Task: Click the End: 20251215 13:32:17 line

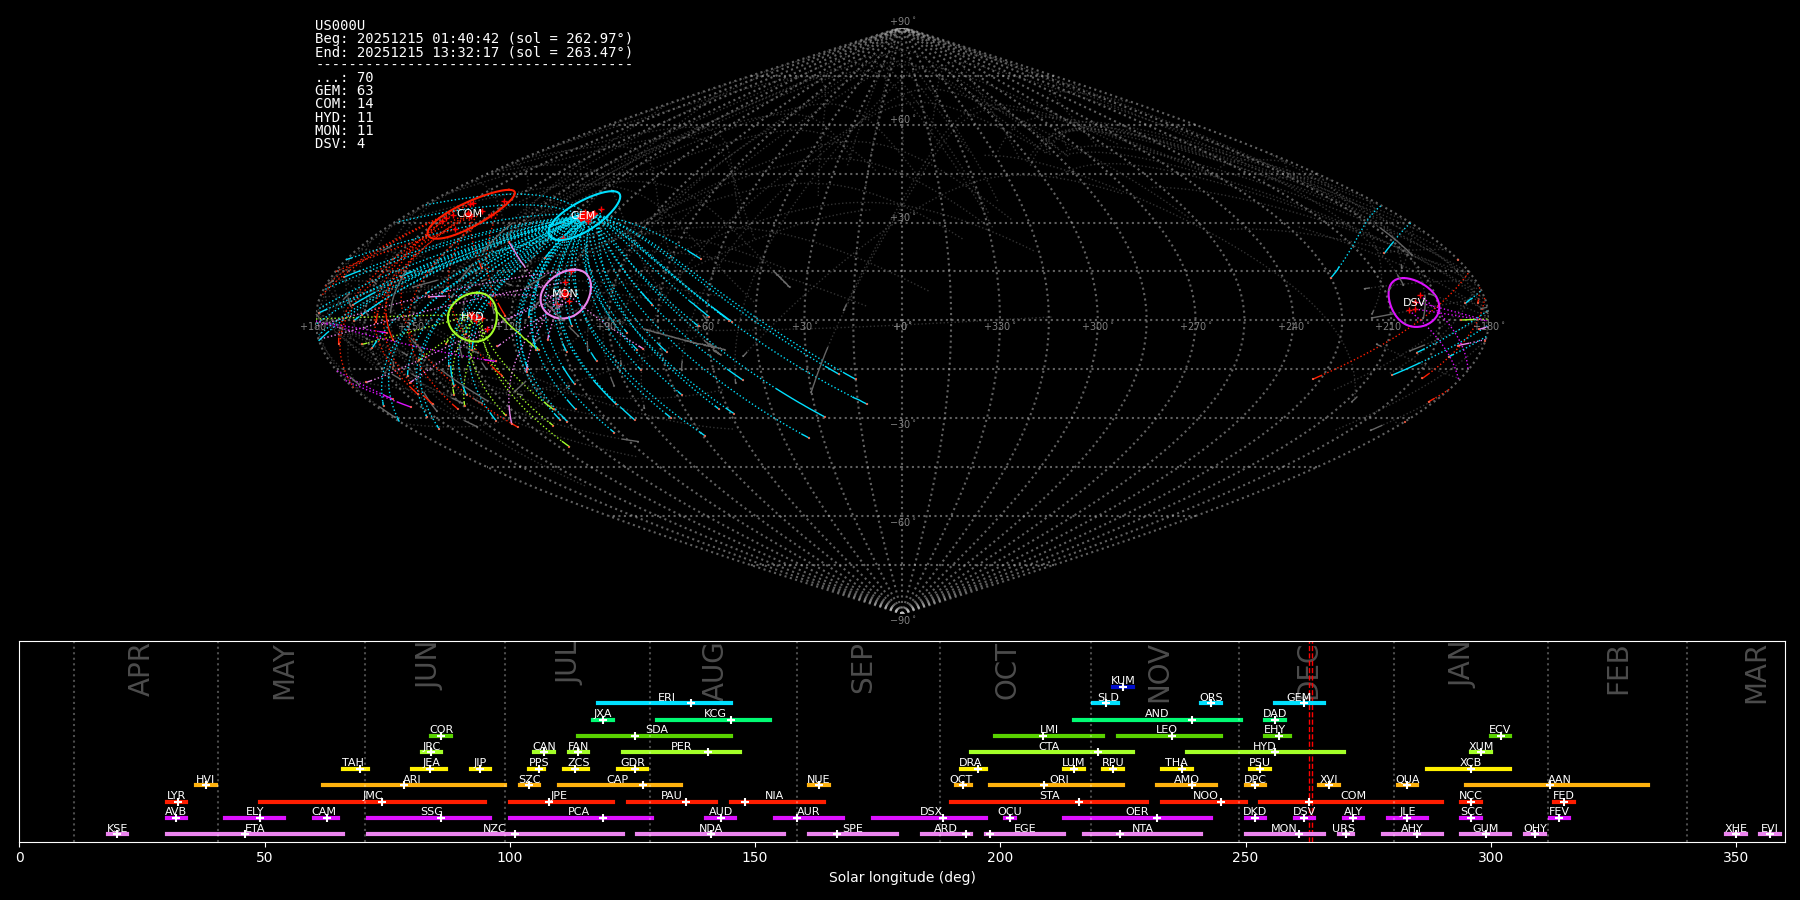Action: point(474,52)
